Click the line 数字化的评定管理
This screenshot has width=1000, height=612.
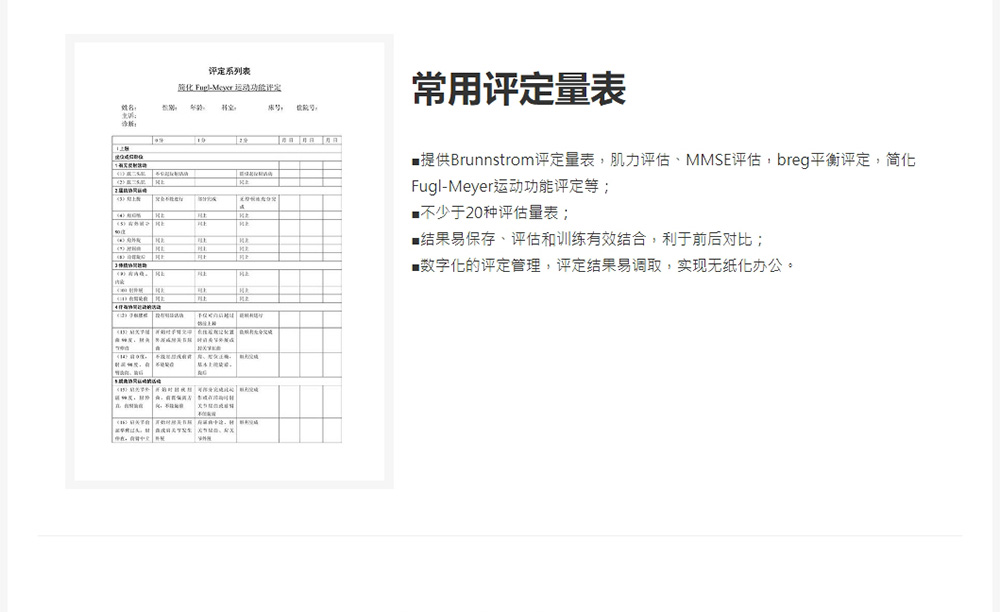(603, 265)
